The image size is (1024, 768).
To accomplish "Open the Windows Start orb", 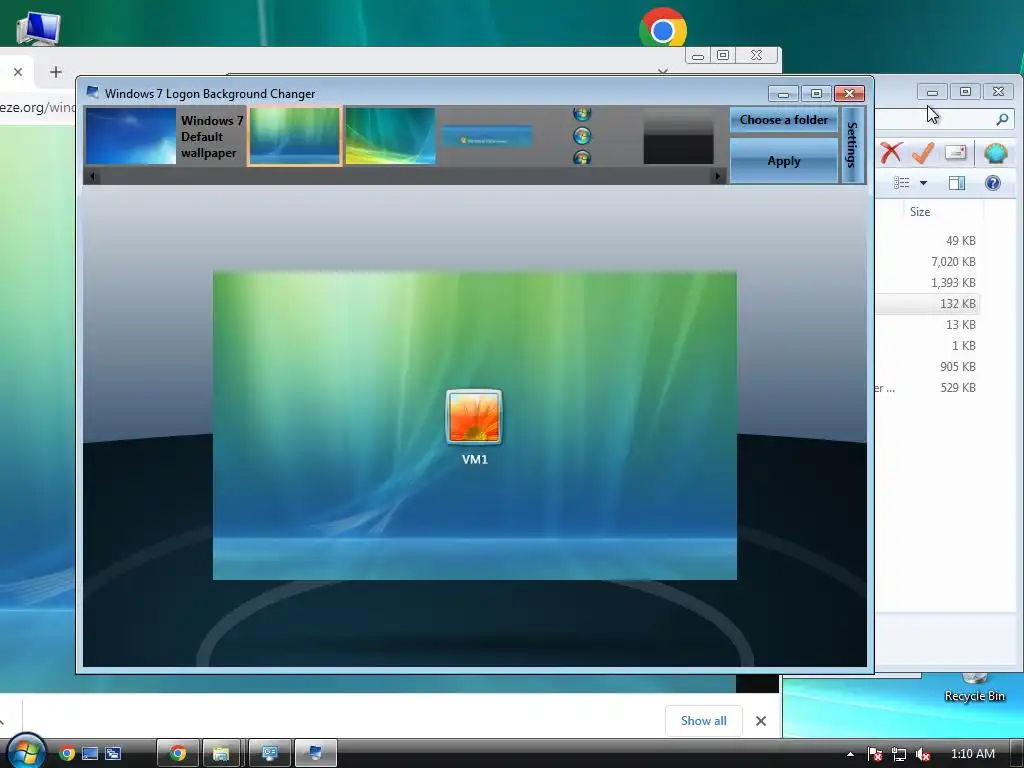I will (26, 751).
